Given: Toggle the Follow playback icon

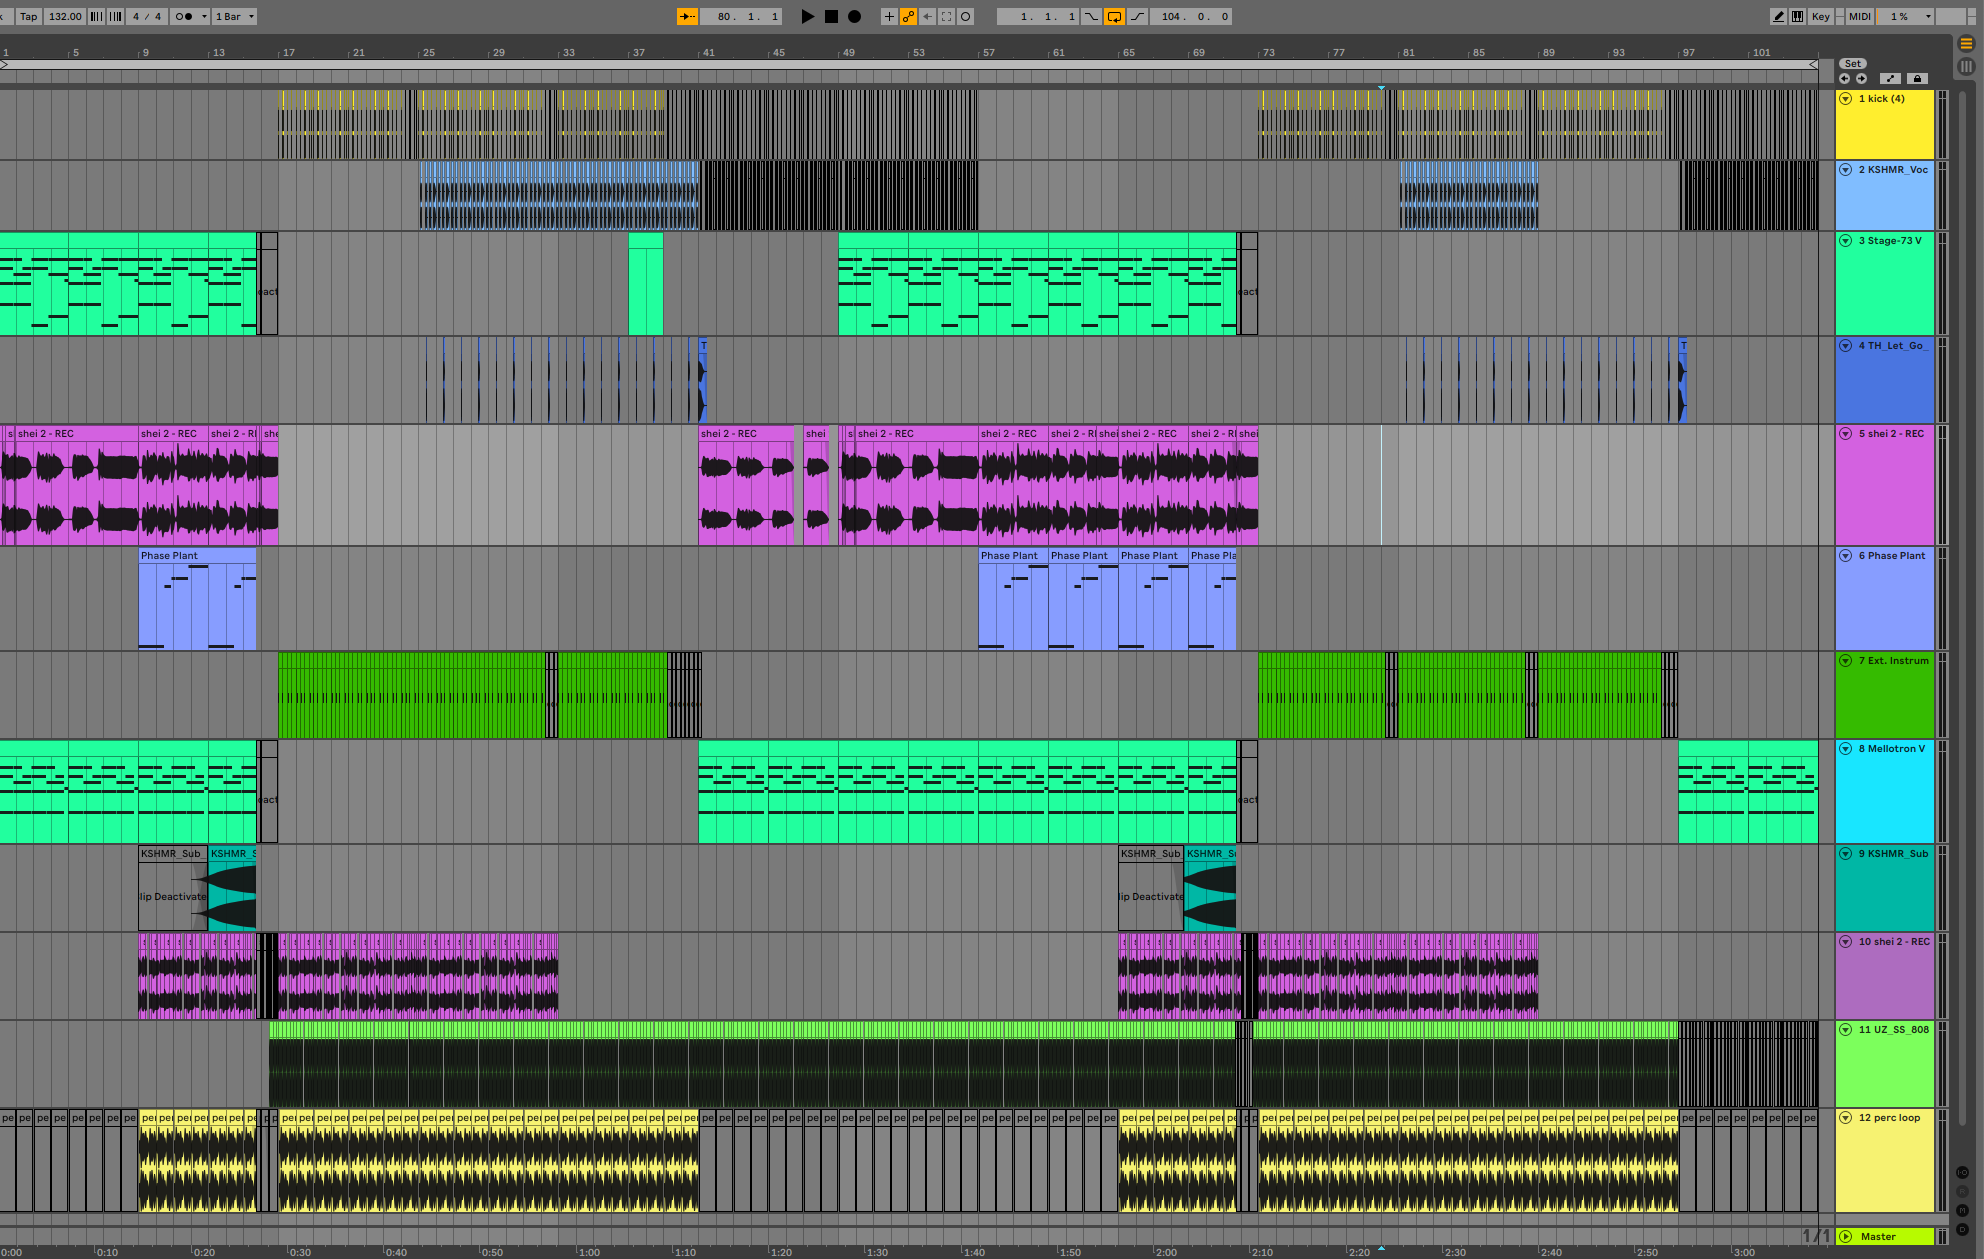Looking at the screenshot, I should (688, 17).
